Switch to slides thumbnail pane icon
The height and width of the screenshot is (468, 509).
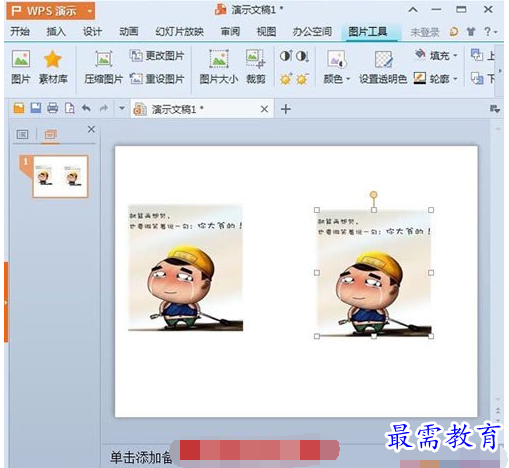pyautogui.click(x=50, y=134)
